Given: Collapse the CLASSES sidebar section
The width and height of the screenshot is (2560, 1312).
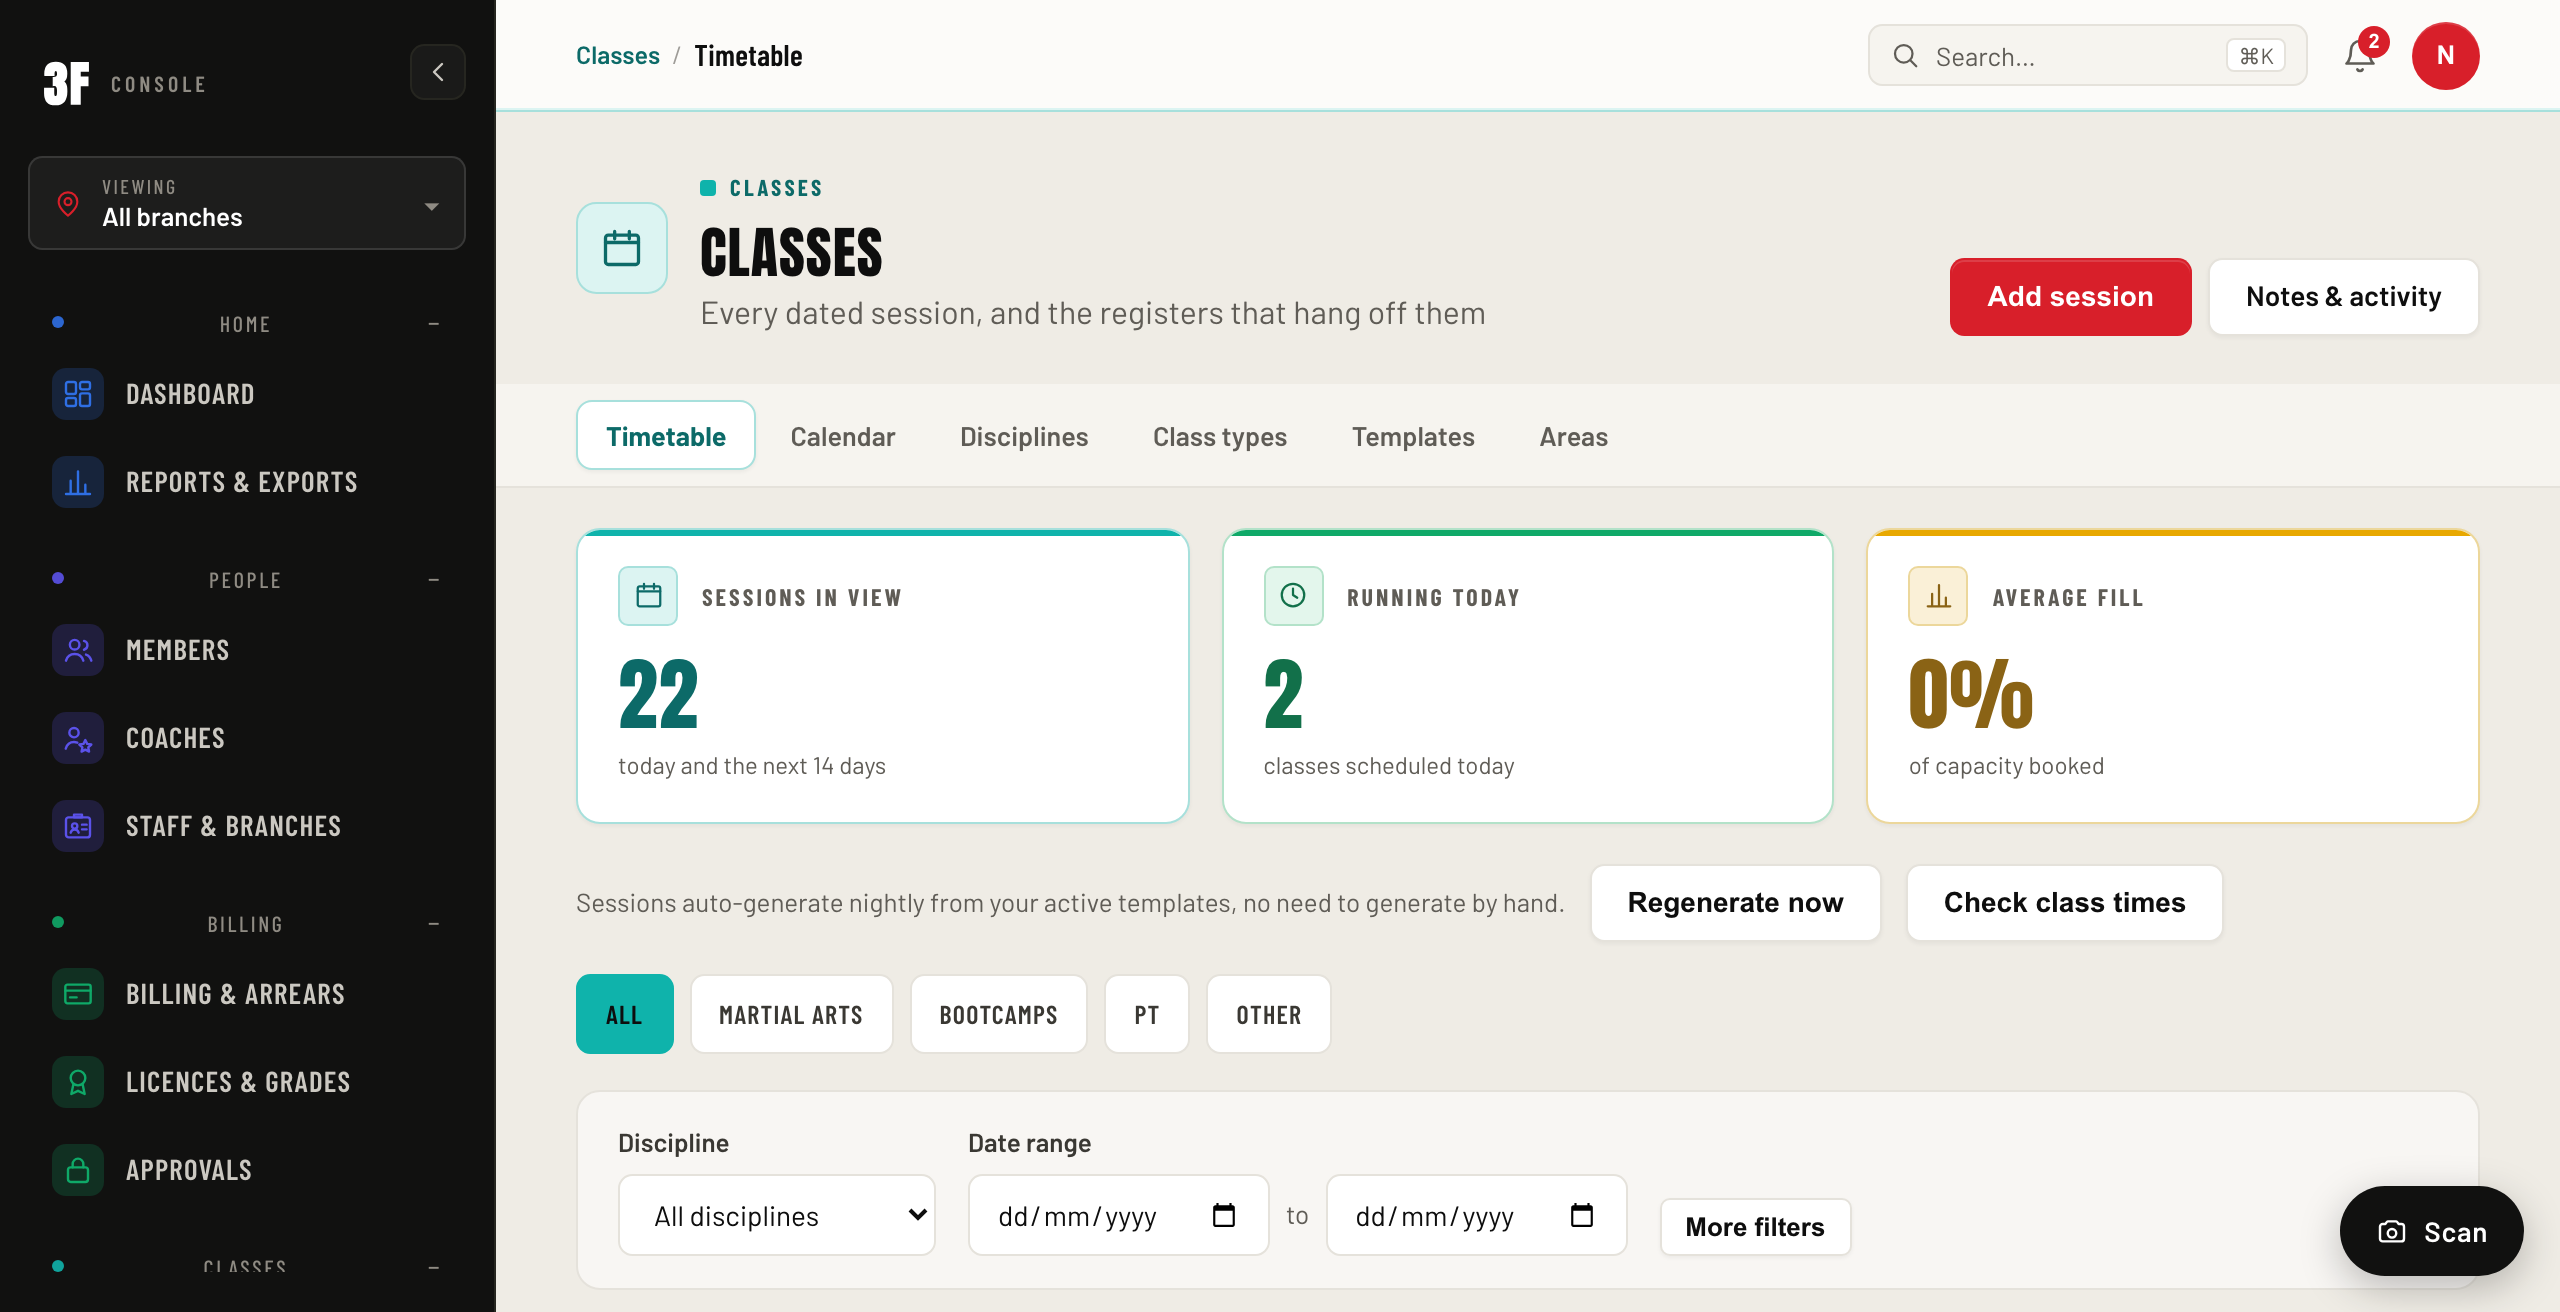Looking at the screenshot, I should tap(434, 1268).
